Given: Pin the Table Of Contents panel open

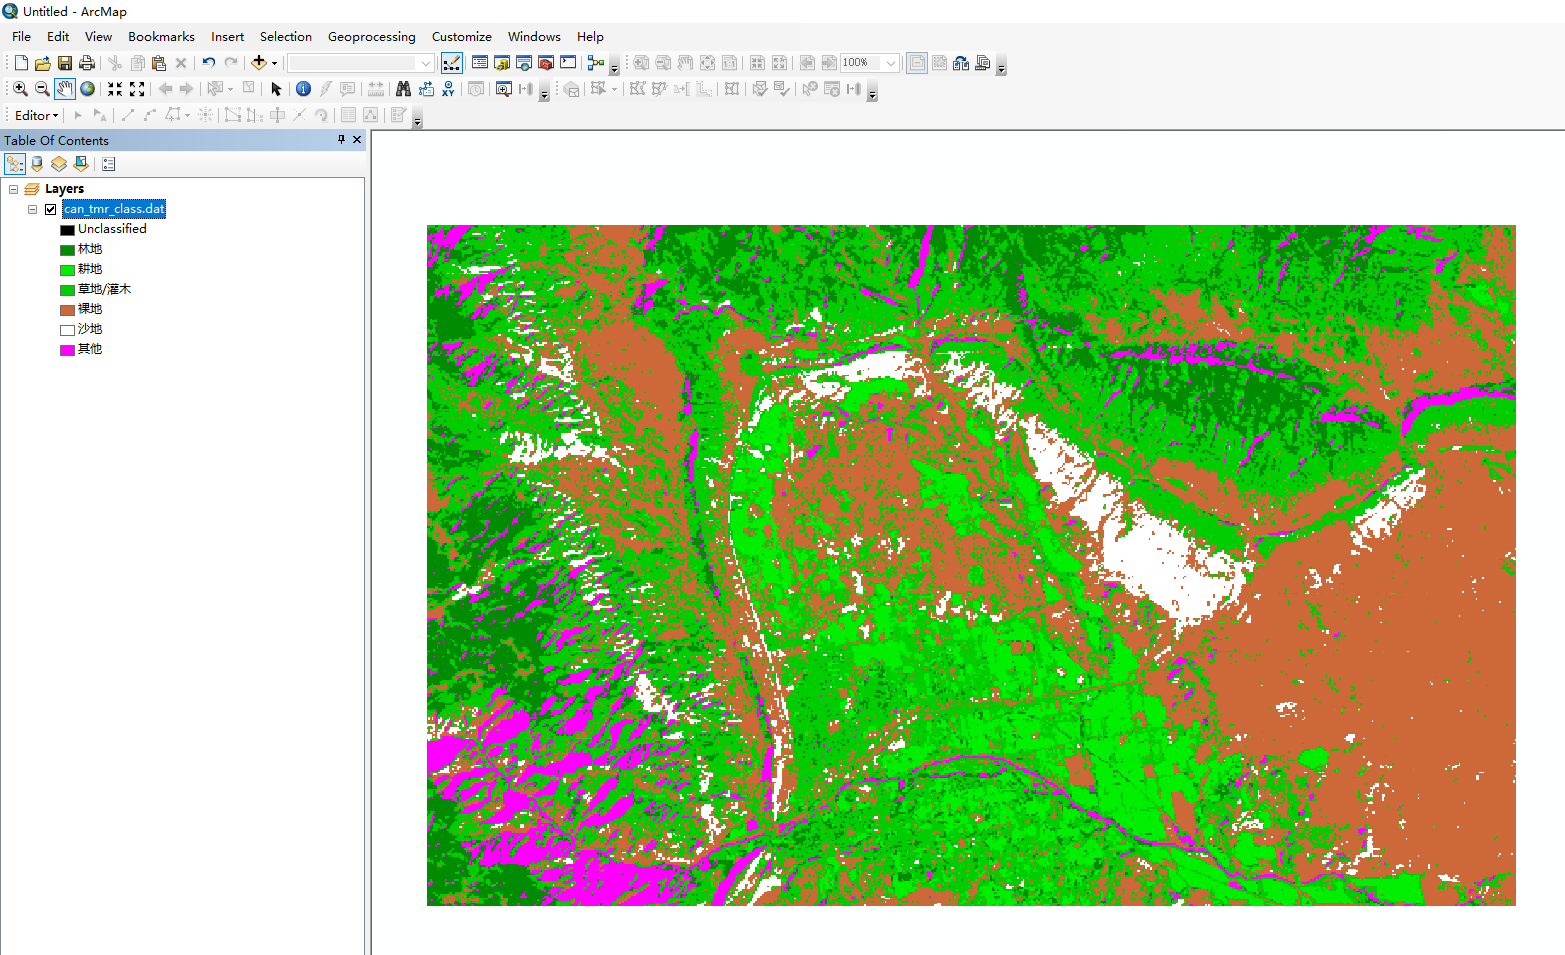Looking at the screenshot, I should [341, 140].
